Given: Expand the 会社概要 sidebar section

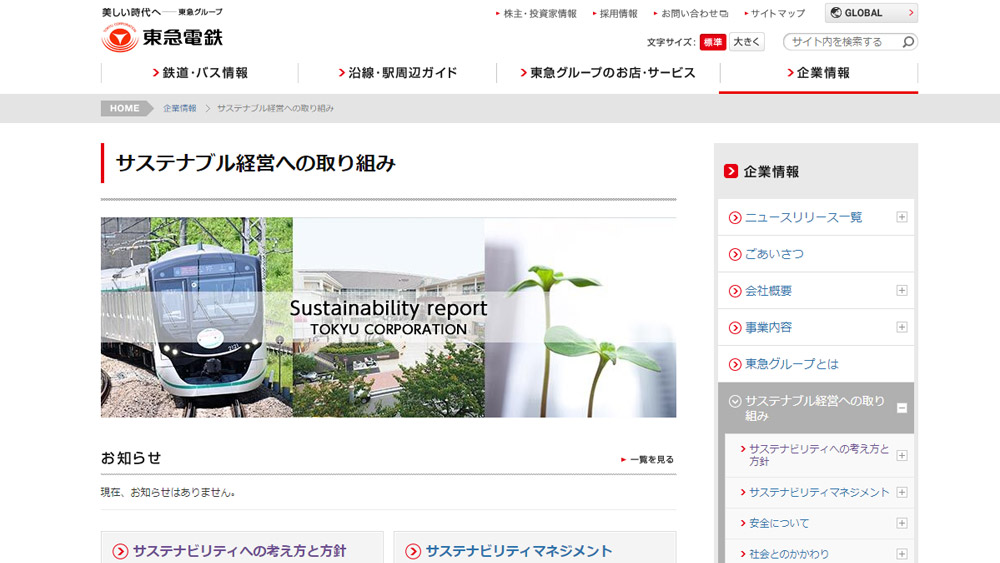Looking at the screenshot, I should pos(902,291).
